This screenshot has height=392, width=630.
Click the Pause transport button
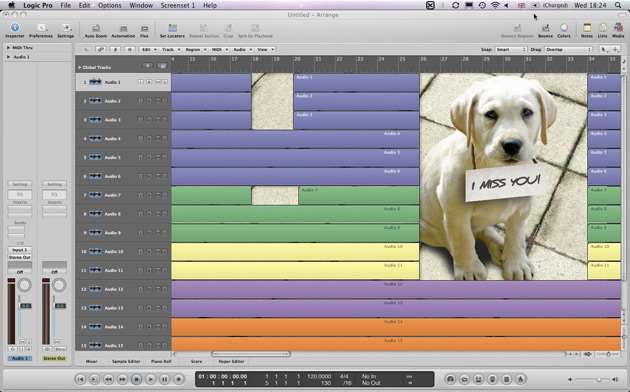165,379
